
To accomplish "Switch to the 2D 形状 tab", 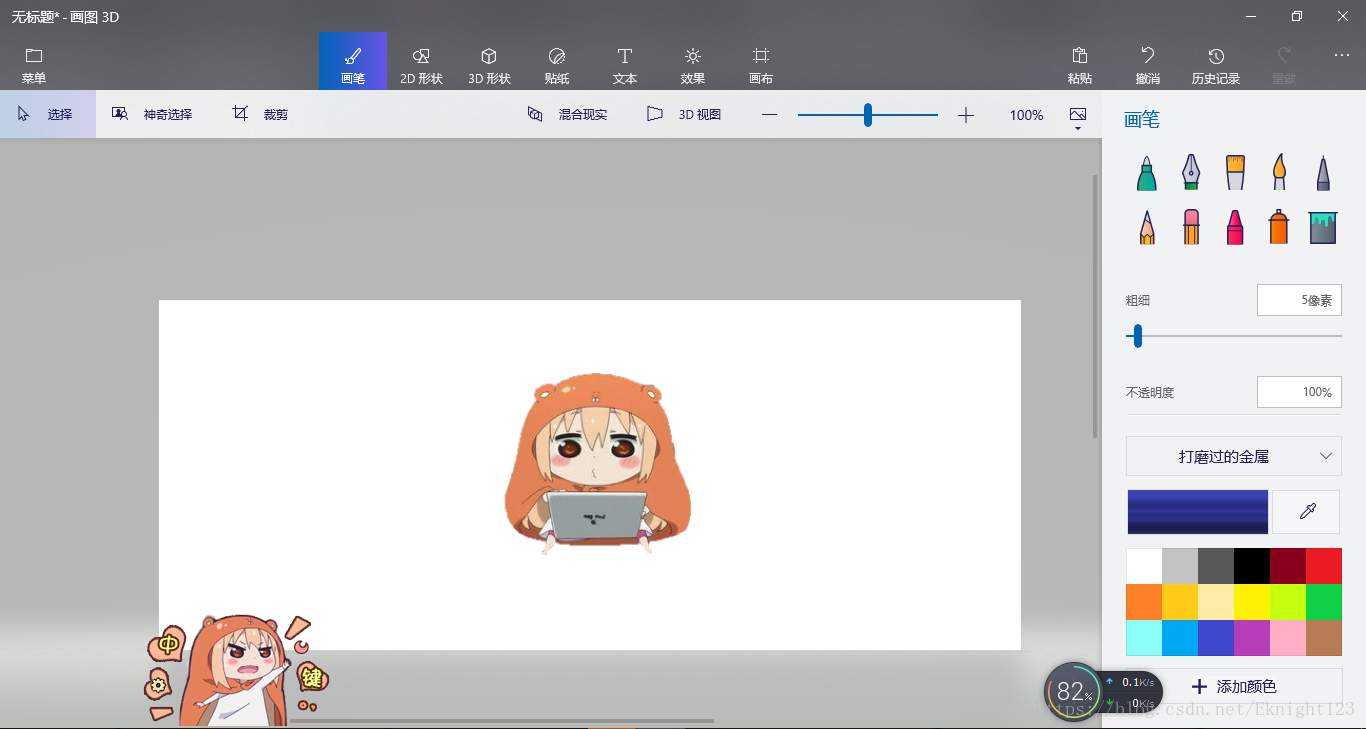I will pos(421,61).
